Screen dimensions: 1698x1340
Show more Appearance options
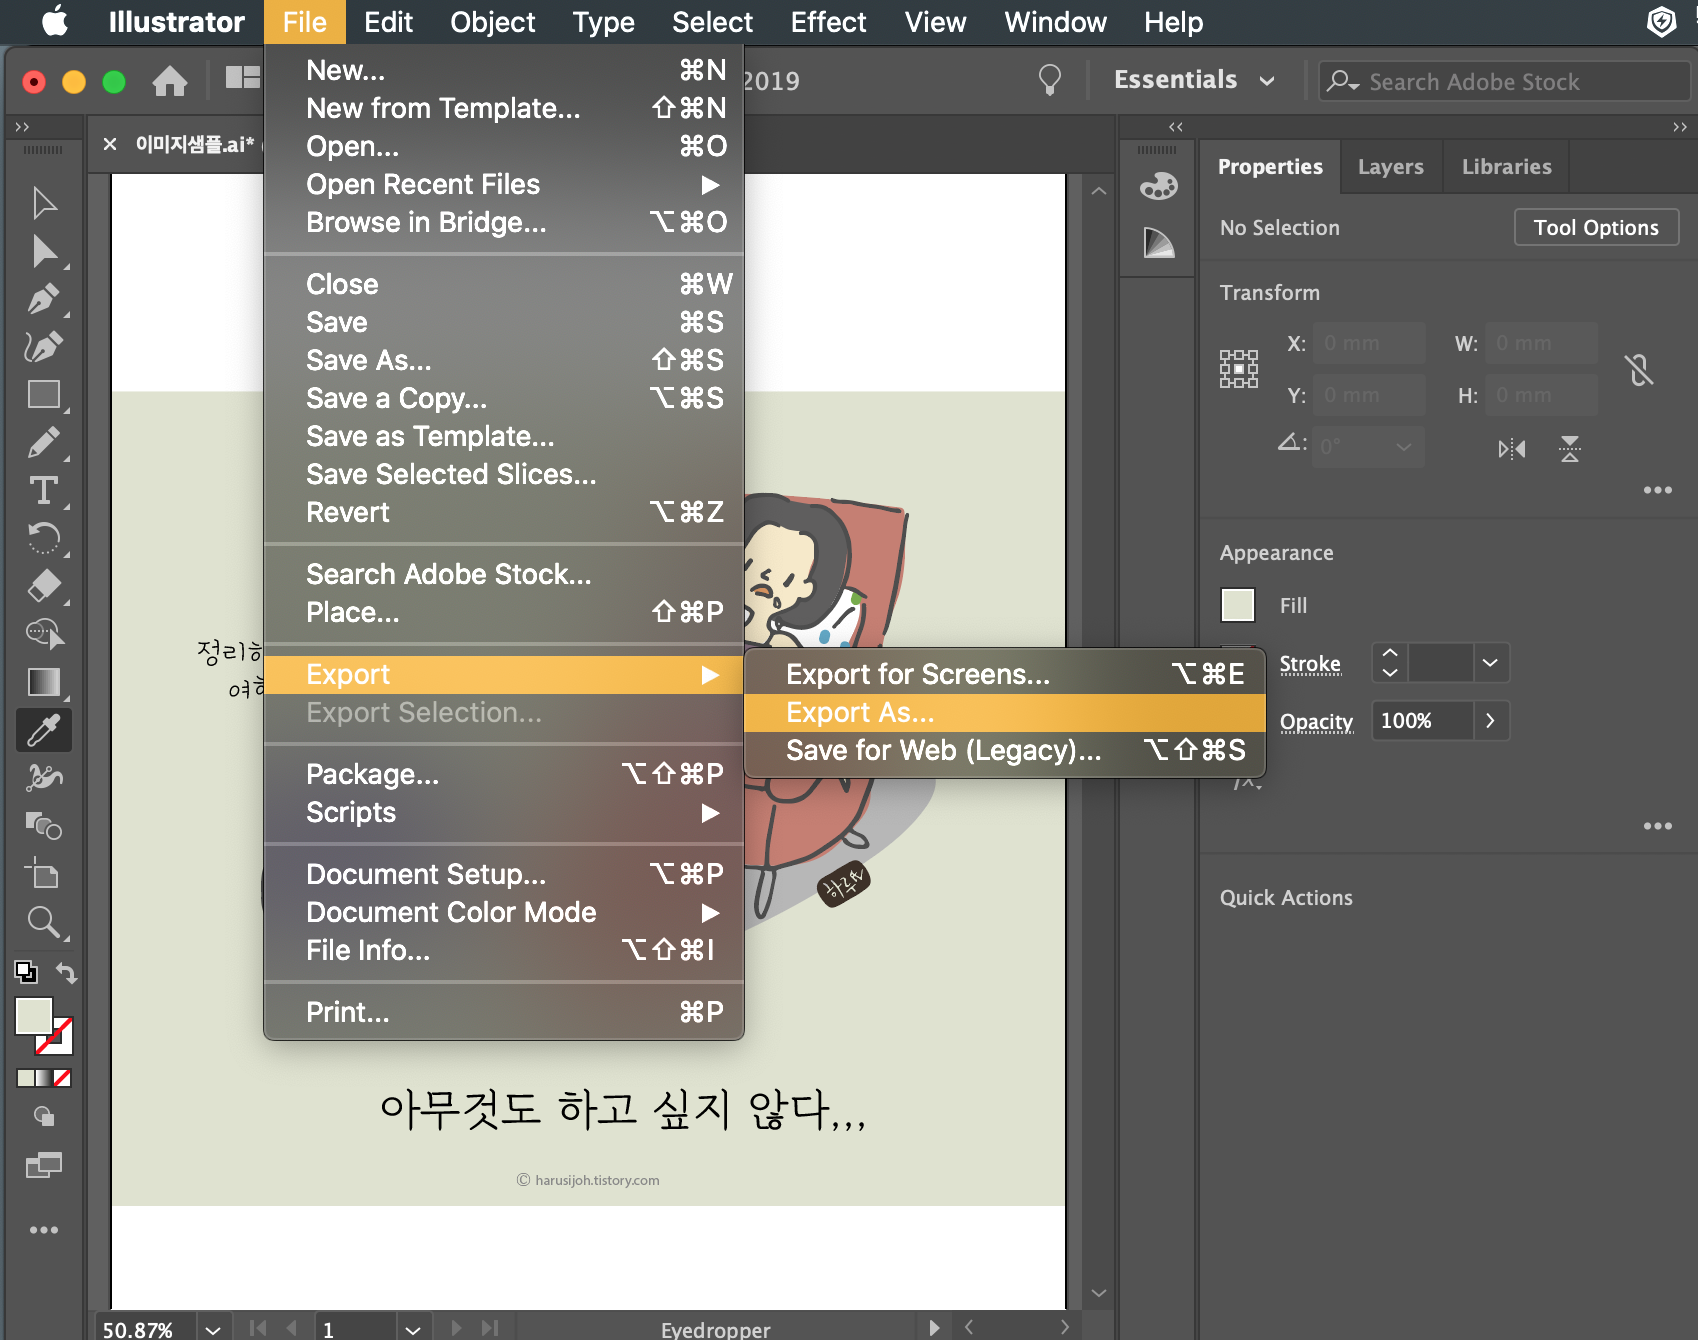1658,826
